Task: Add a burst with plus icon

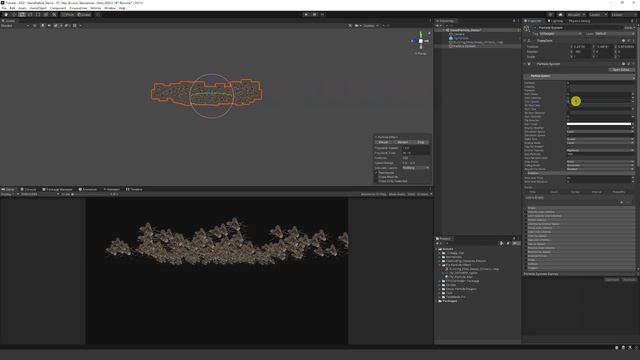Action: coord(622,202)
